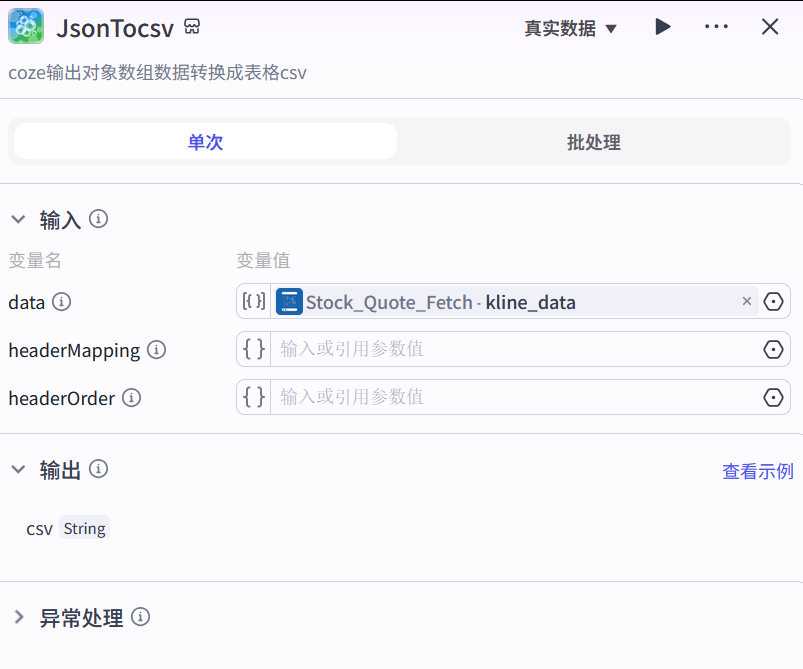The width and height of the screenshot is (803, 669).
Task: Focus the headerOrder value input
Action: tap(514, 397)
